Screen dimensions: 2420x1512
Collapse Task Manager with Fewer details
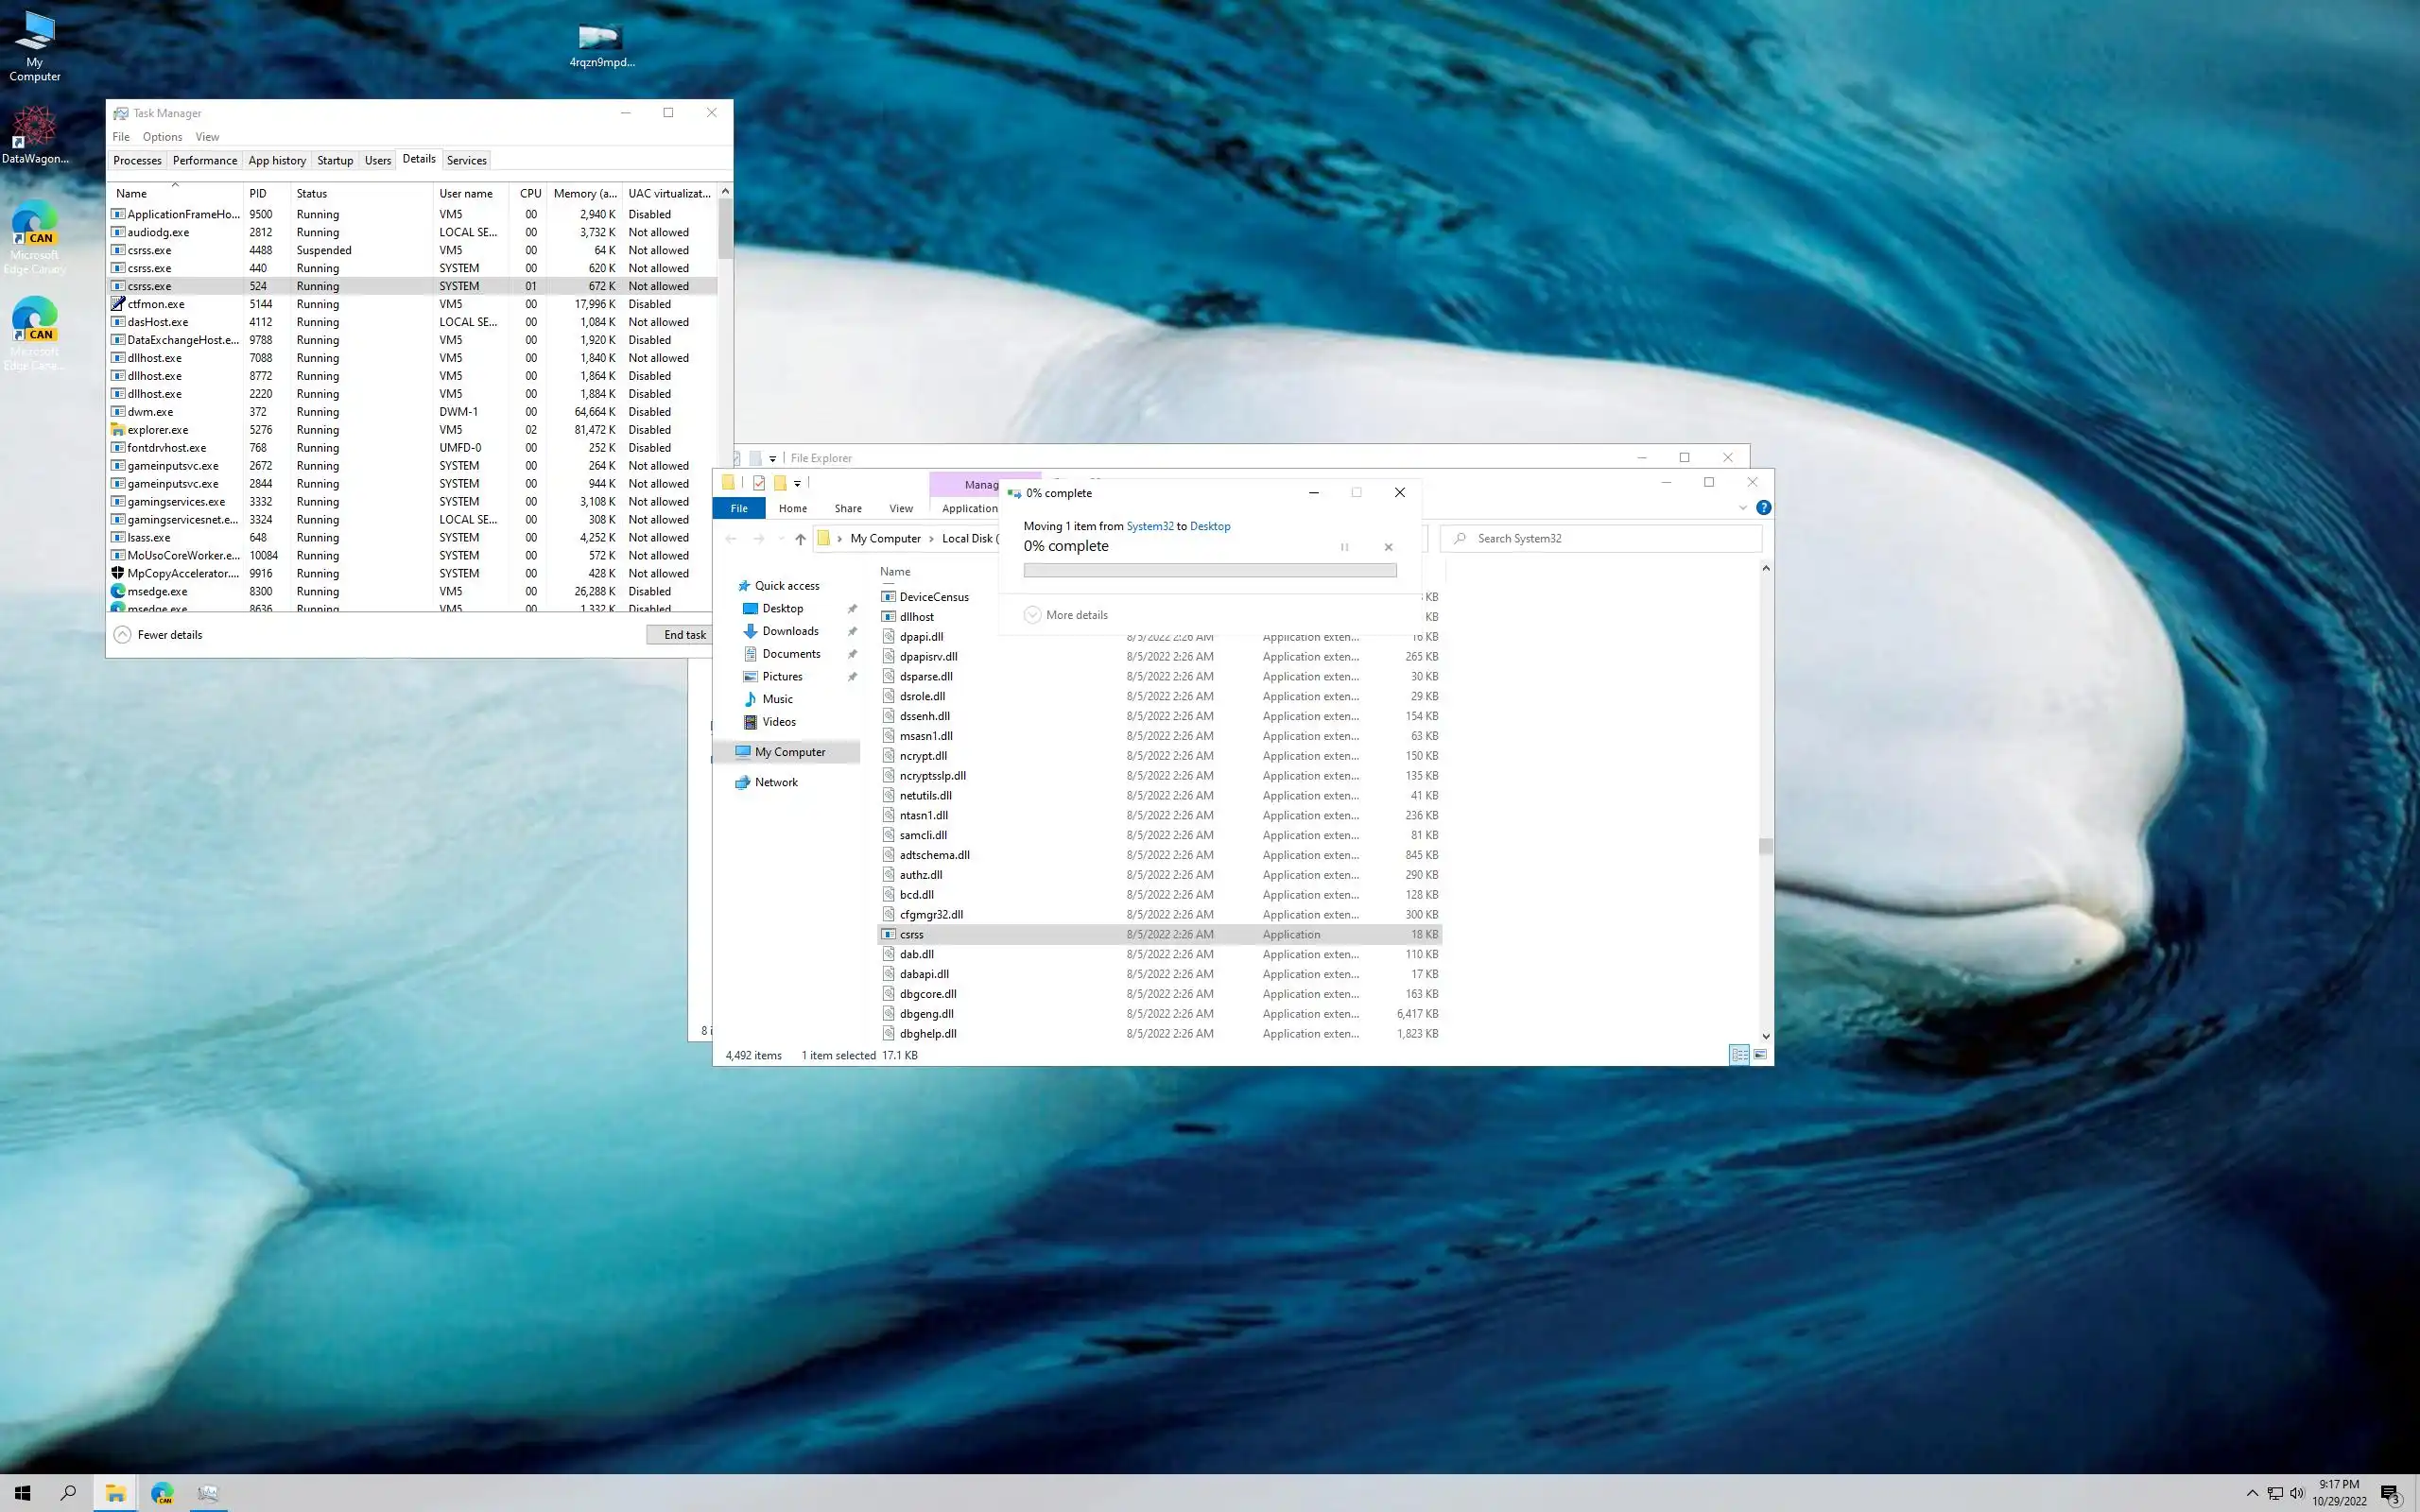[x=158, y=635]
